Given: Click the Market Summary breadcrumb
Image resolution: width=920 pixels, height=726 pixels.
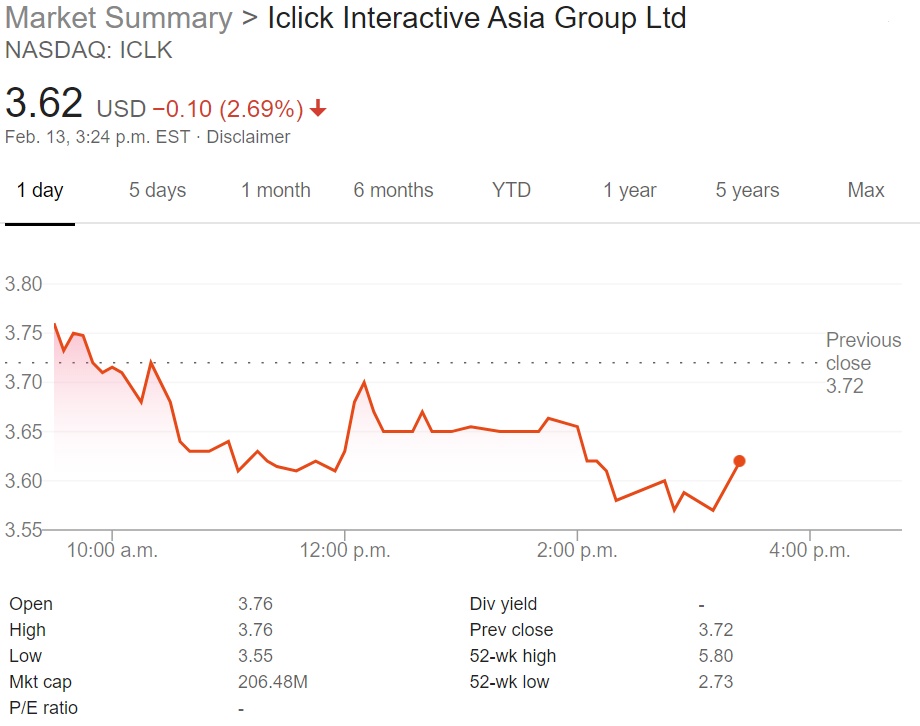Looking at the screenshot, I should tap(118, 18).
